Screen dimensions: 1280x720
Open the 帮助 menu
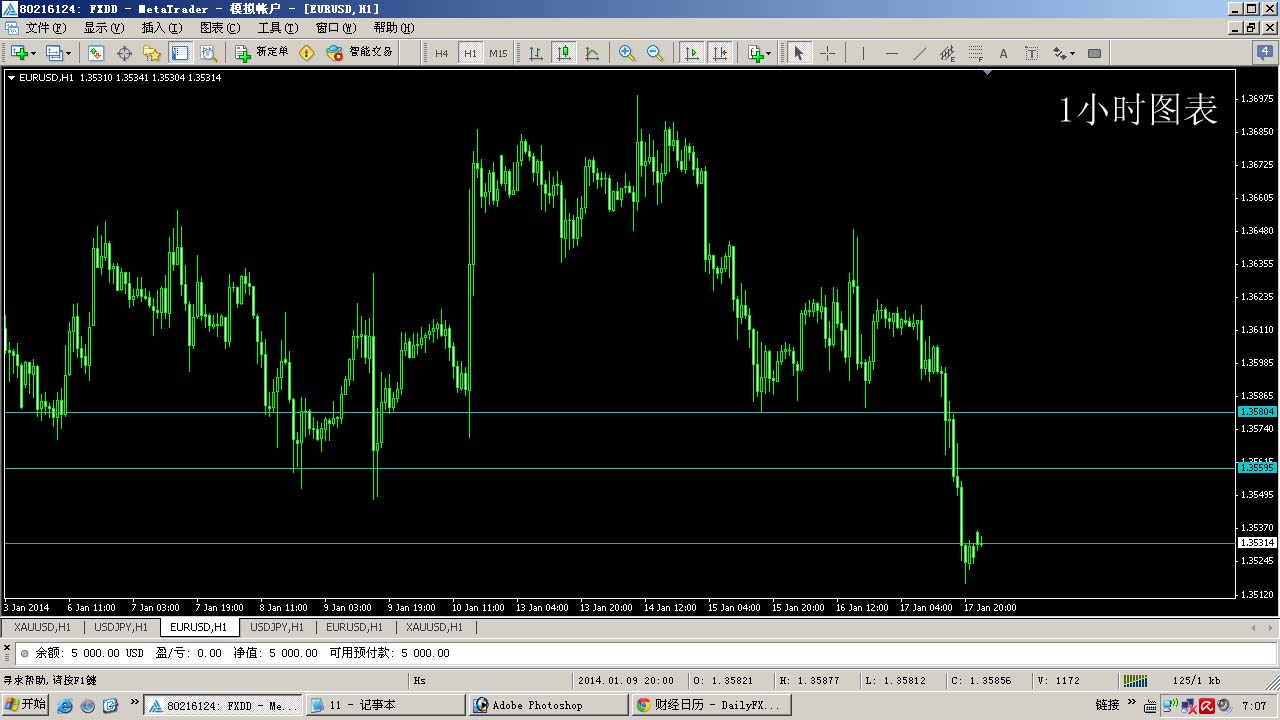coord(394,28)
